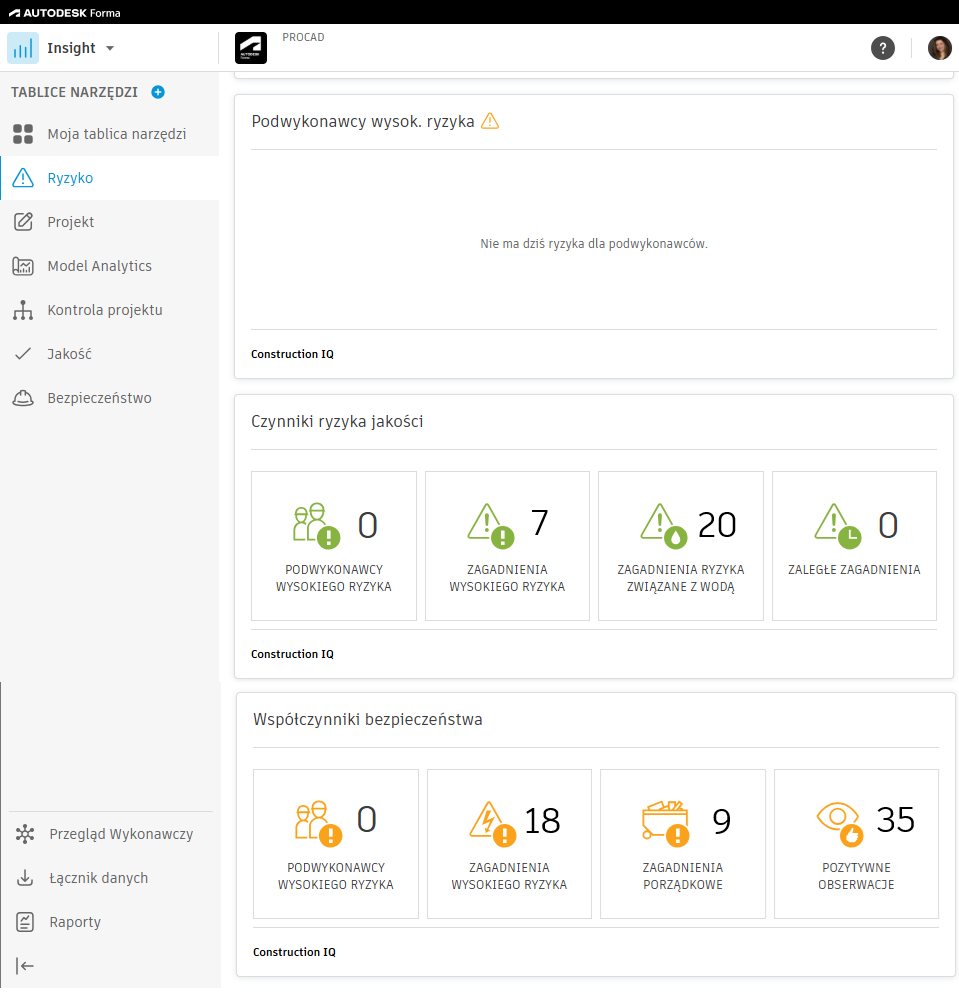The width and height of the screenshot is (959, 1000).
Task: Click the Bezpieczeństwo hard hat icon
Action: tap(23, 398)
